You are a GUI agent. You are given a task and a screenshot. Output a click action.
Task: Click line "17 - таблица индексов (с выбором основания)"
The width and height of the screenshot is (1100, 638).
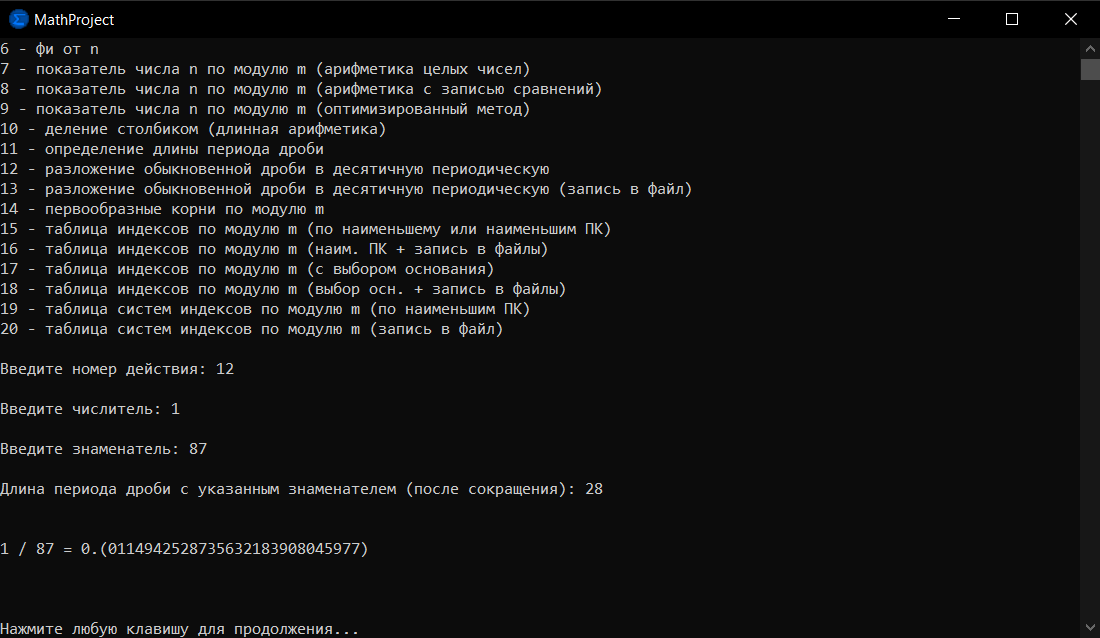[247, 269]
